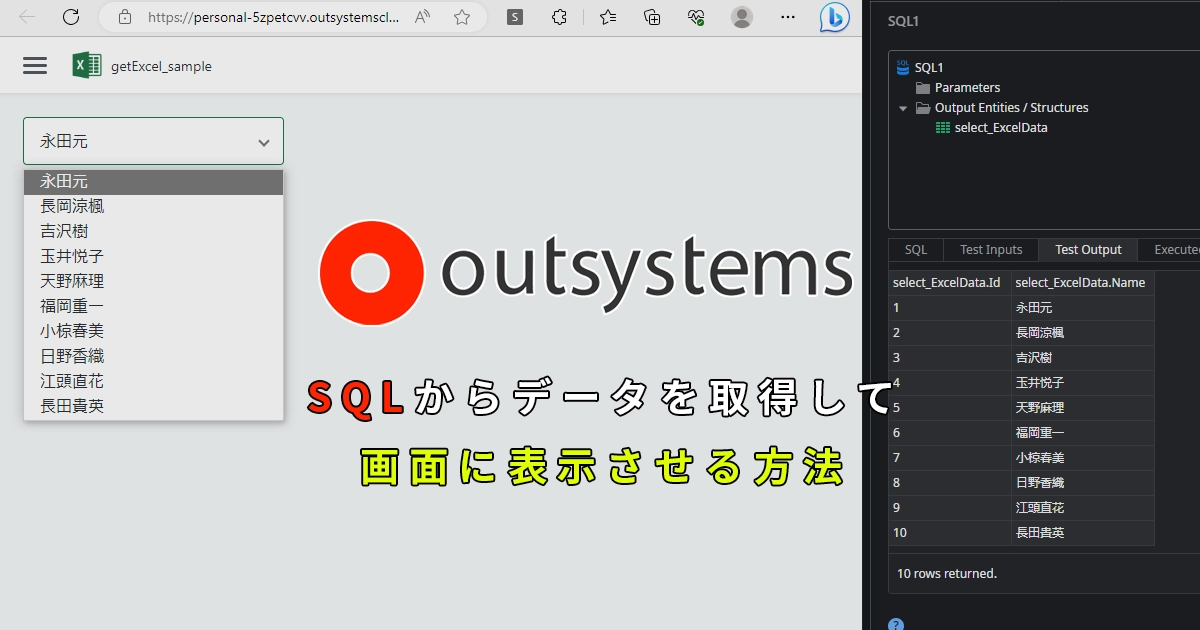This screenshot has height=630, width=1200.
Task: Select the Parameters tree item label
Action: [967, 88]
